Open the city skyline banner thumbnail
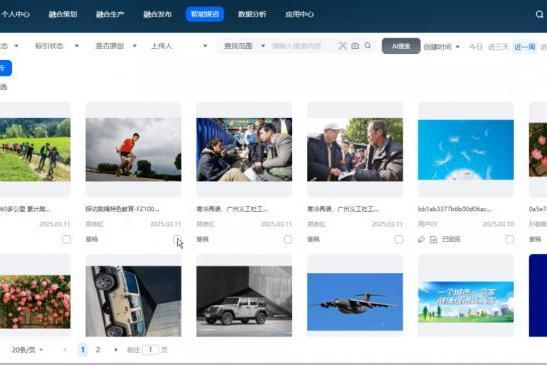The image size is (547, 365). pos(466,302)
